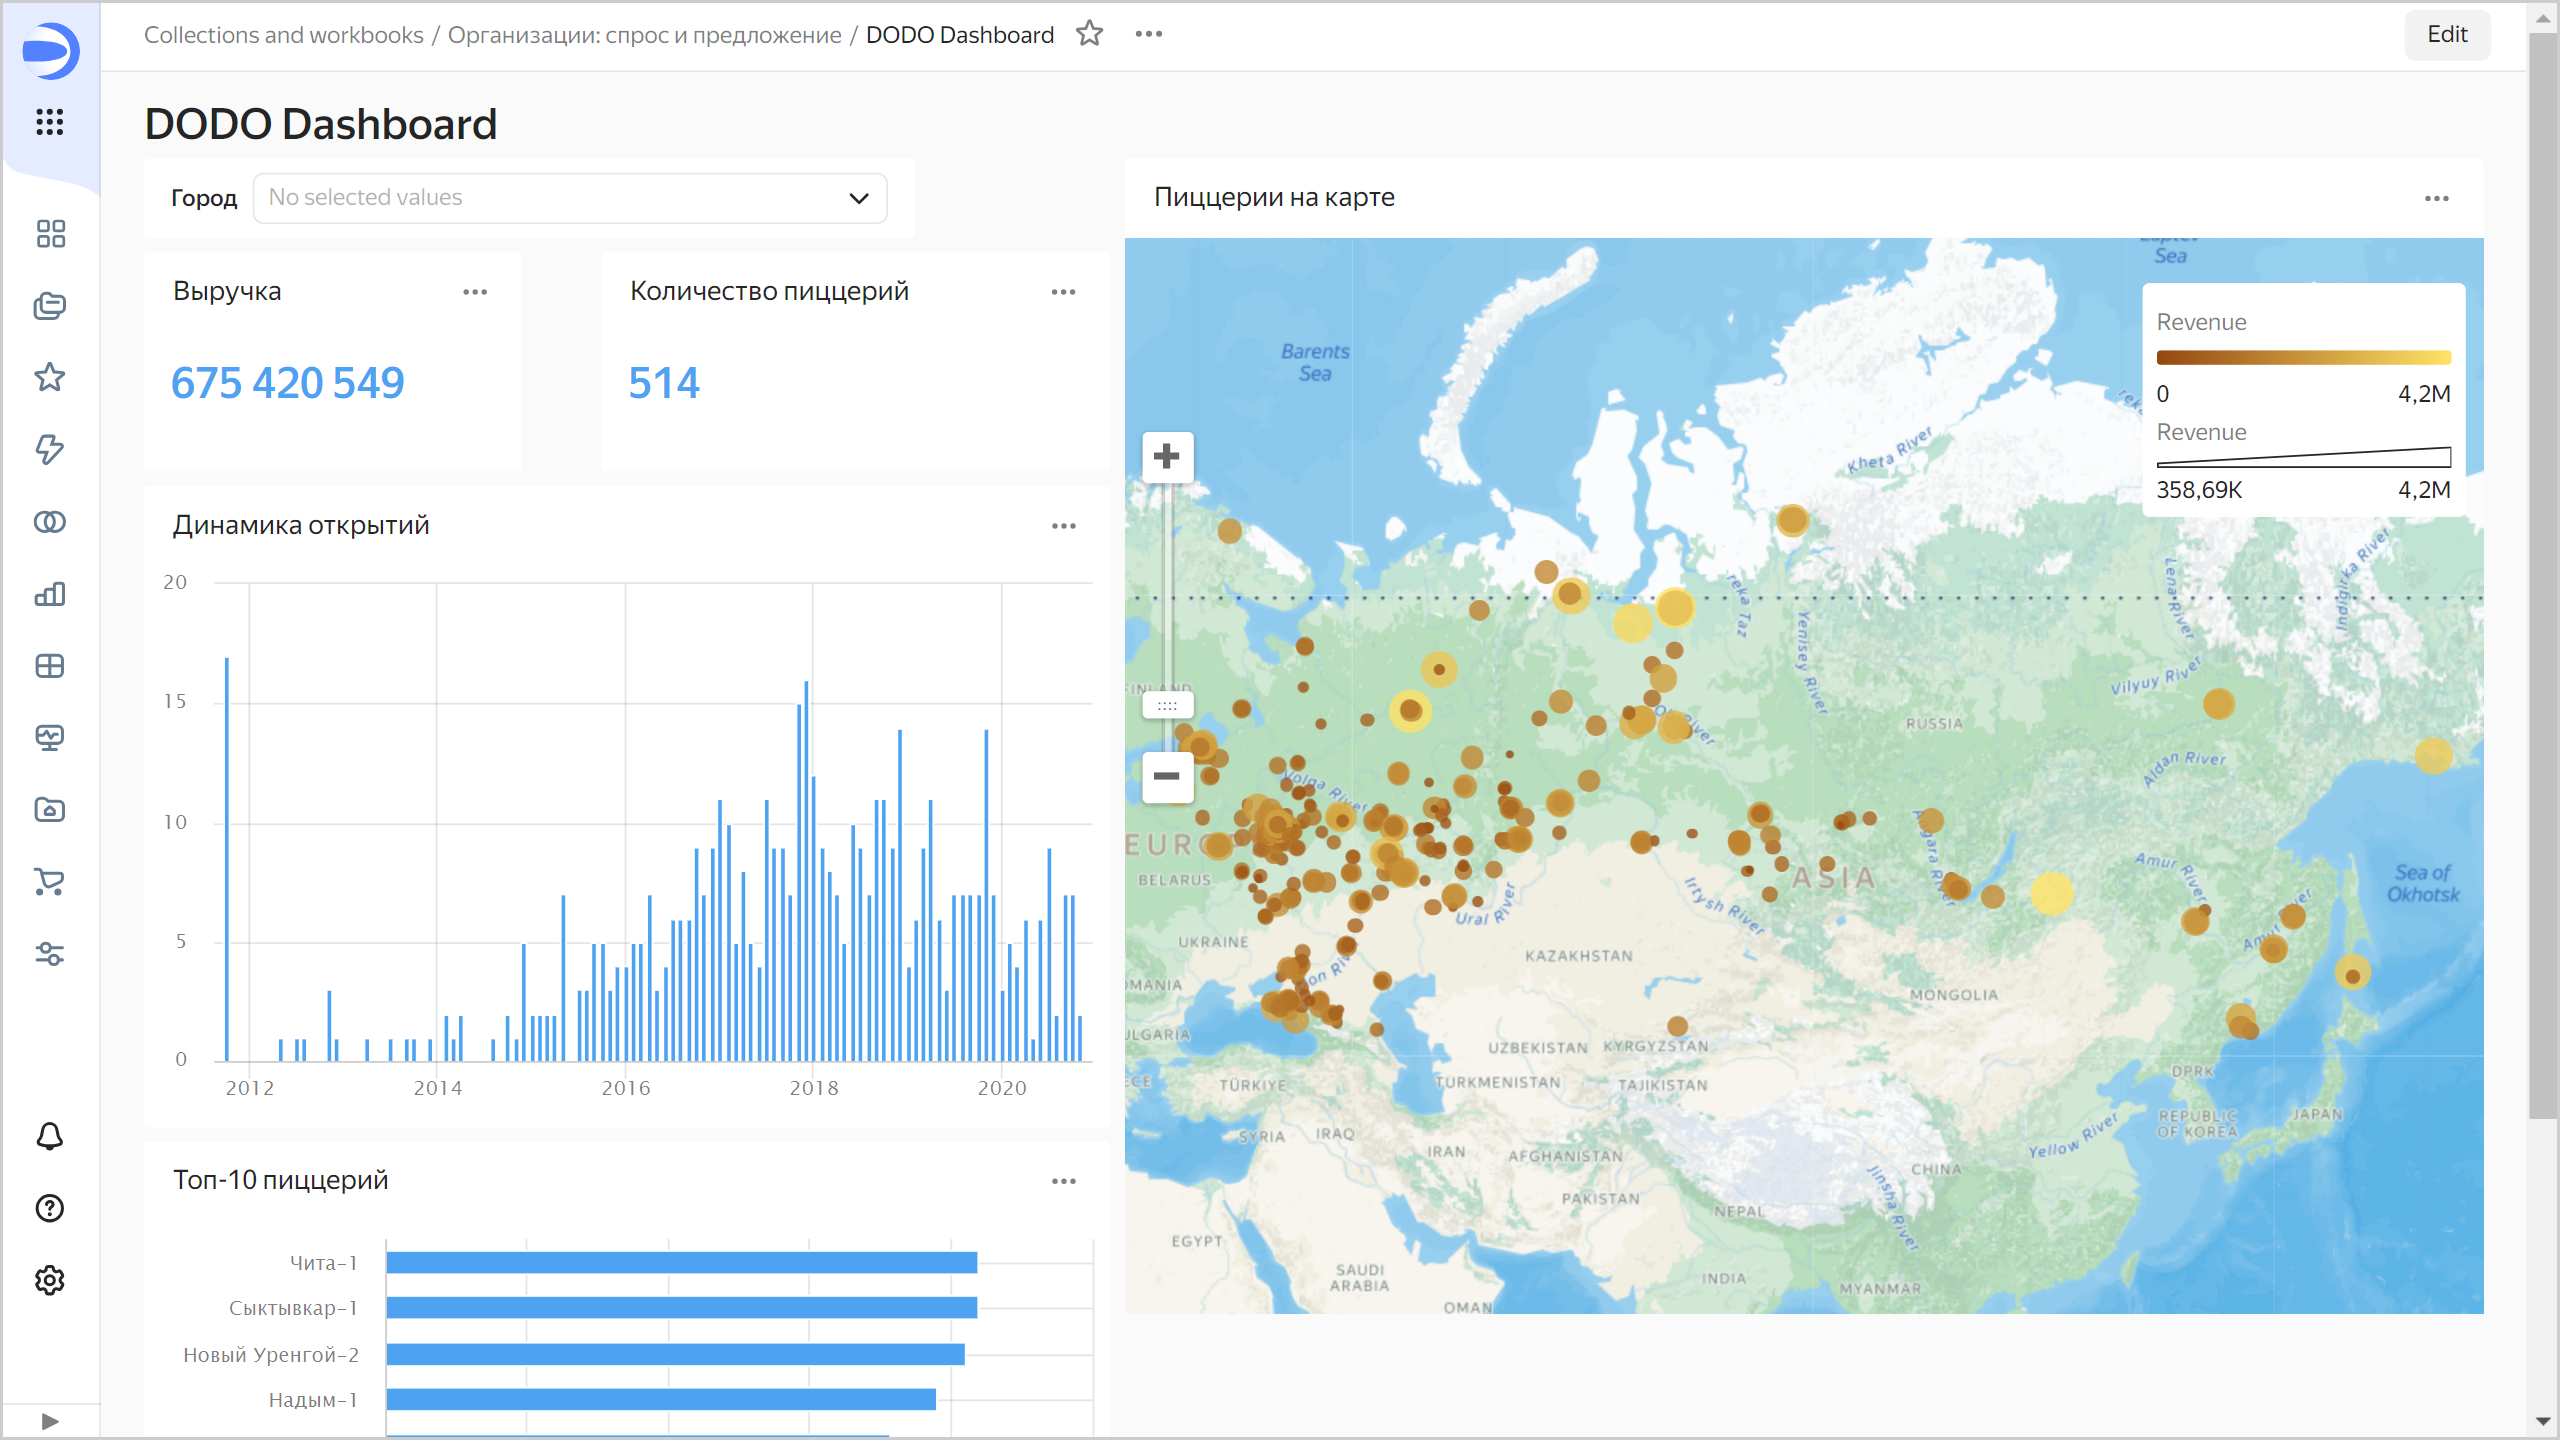
Task: Zoom out on the map
Action: (x=1166, y=776)
